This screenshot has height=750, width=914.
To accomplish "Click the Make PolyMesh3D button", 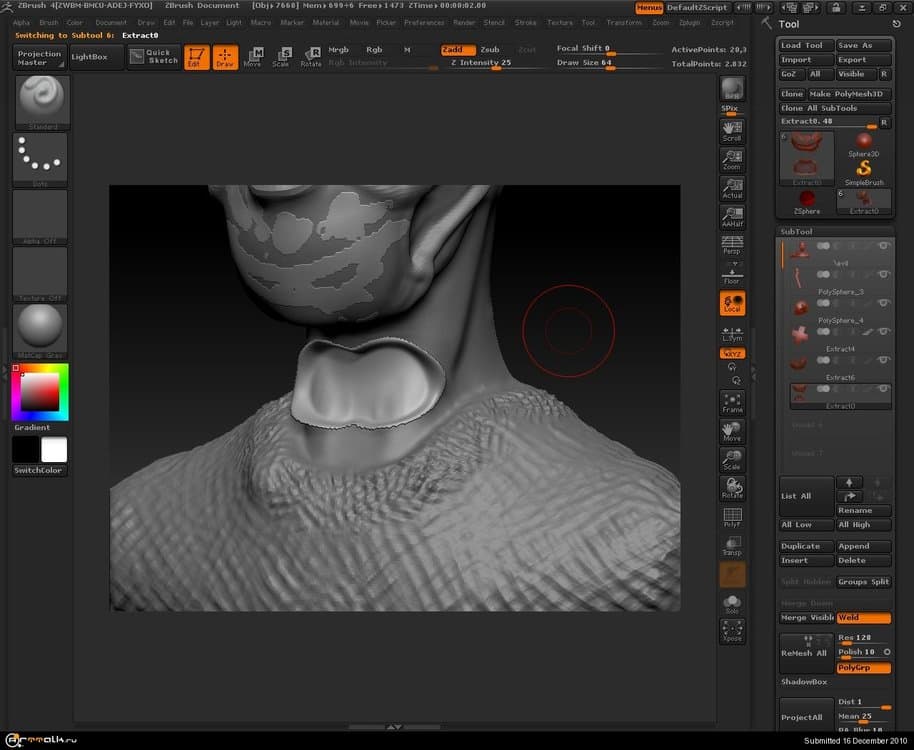I will 847,94.
